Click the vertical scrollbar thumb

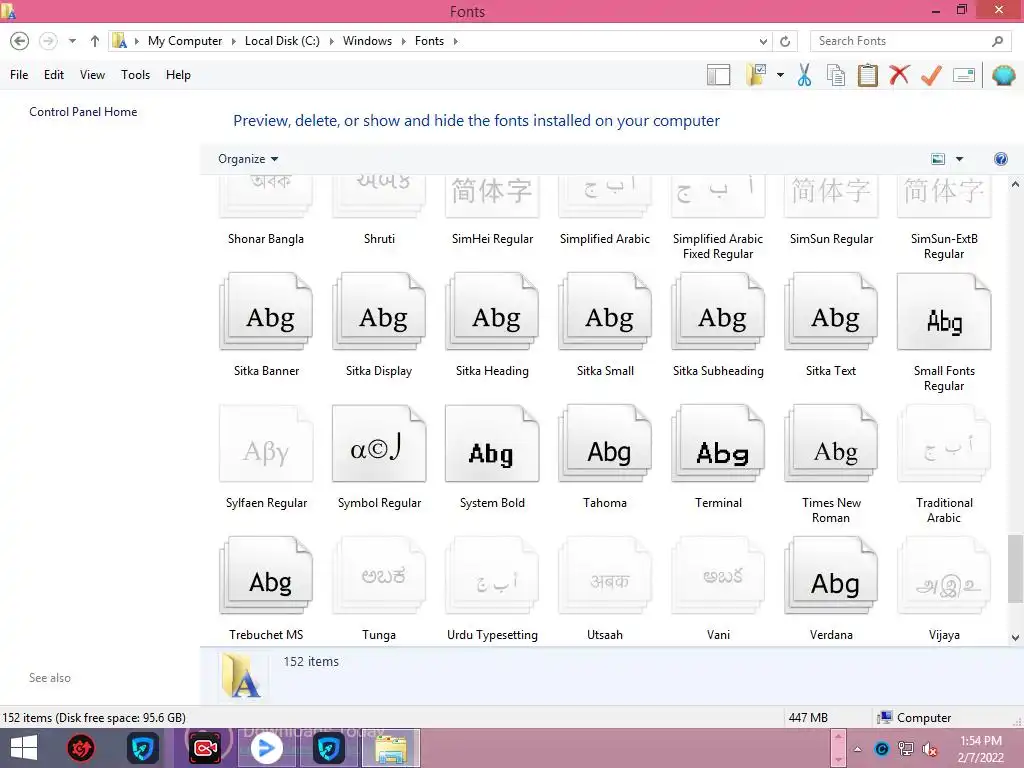pos(1015,569)
